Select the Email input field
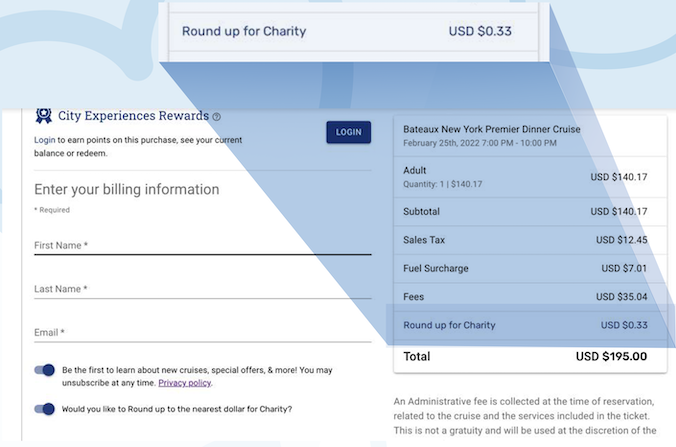 pyautogui.click(x=202, y=333)
